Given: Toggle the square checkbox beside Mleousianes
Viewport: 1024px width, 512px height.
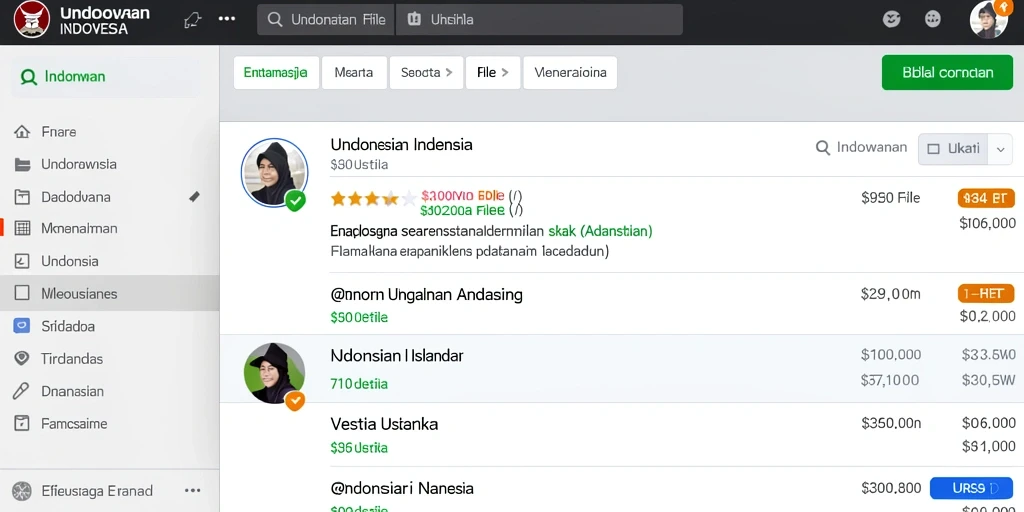Looking at the screenshot, I should (x=22, y=293).
